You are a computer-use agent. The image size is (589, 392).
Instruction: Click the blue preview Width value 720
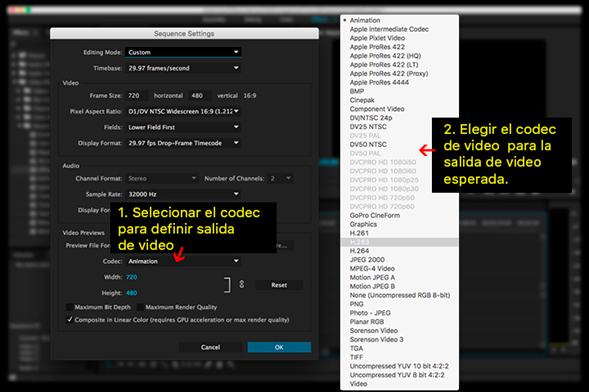(131, 277)
